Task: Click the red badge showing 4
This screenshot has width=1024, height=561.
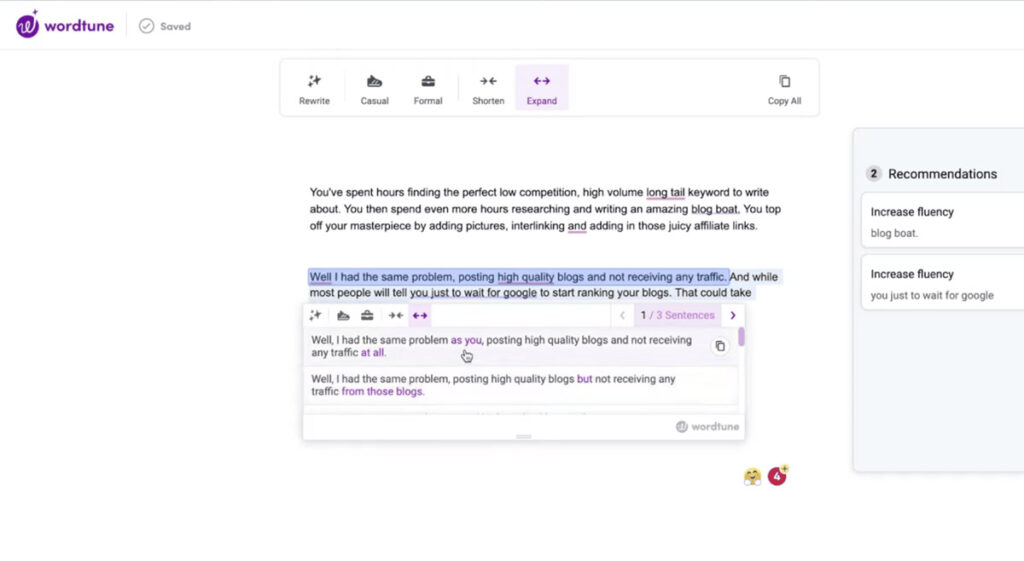Action: pos(777,476)
